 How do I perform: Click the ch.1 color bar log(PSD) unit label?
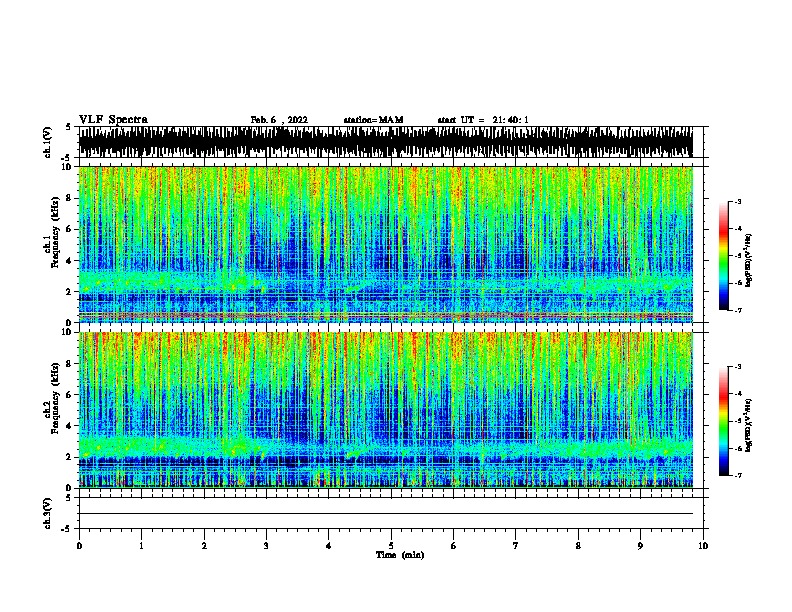749,260
